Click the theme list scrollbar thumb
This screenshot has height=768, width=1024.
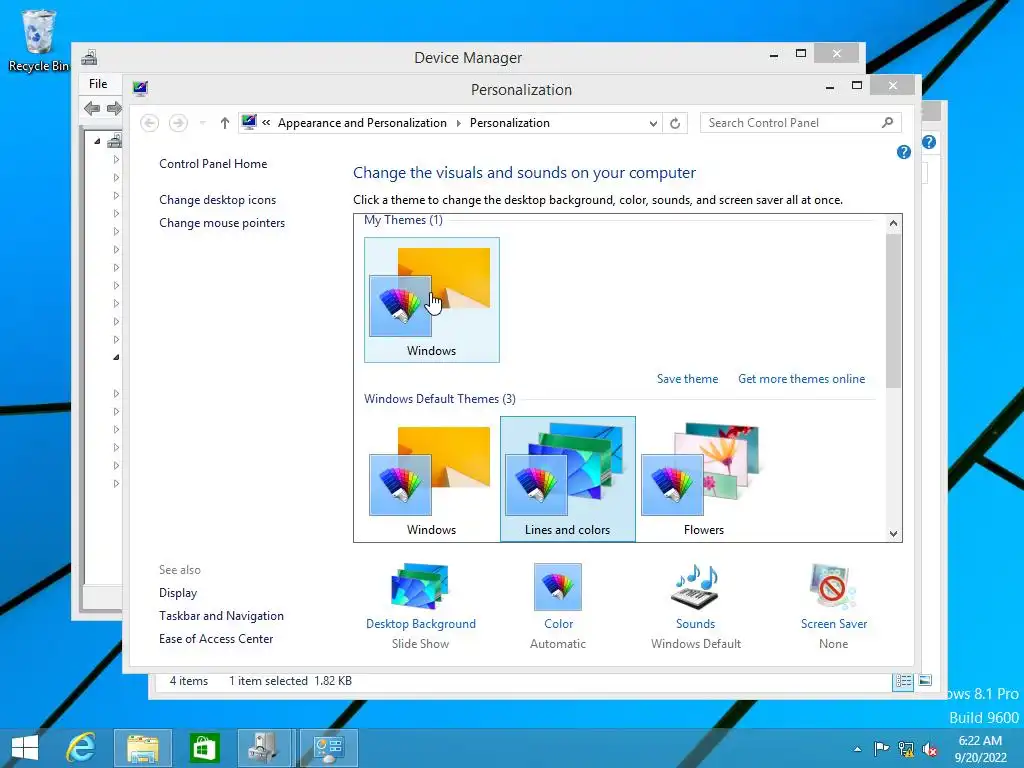click(x=893, y=310)
